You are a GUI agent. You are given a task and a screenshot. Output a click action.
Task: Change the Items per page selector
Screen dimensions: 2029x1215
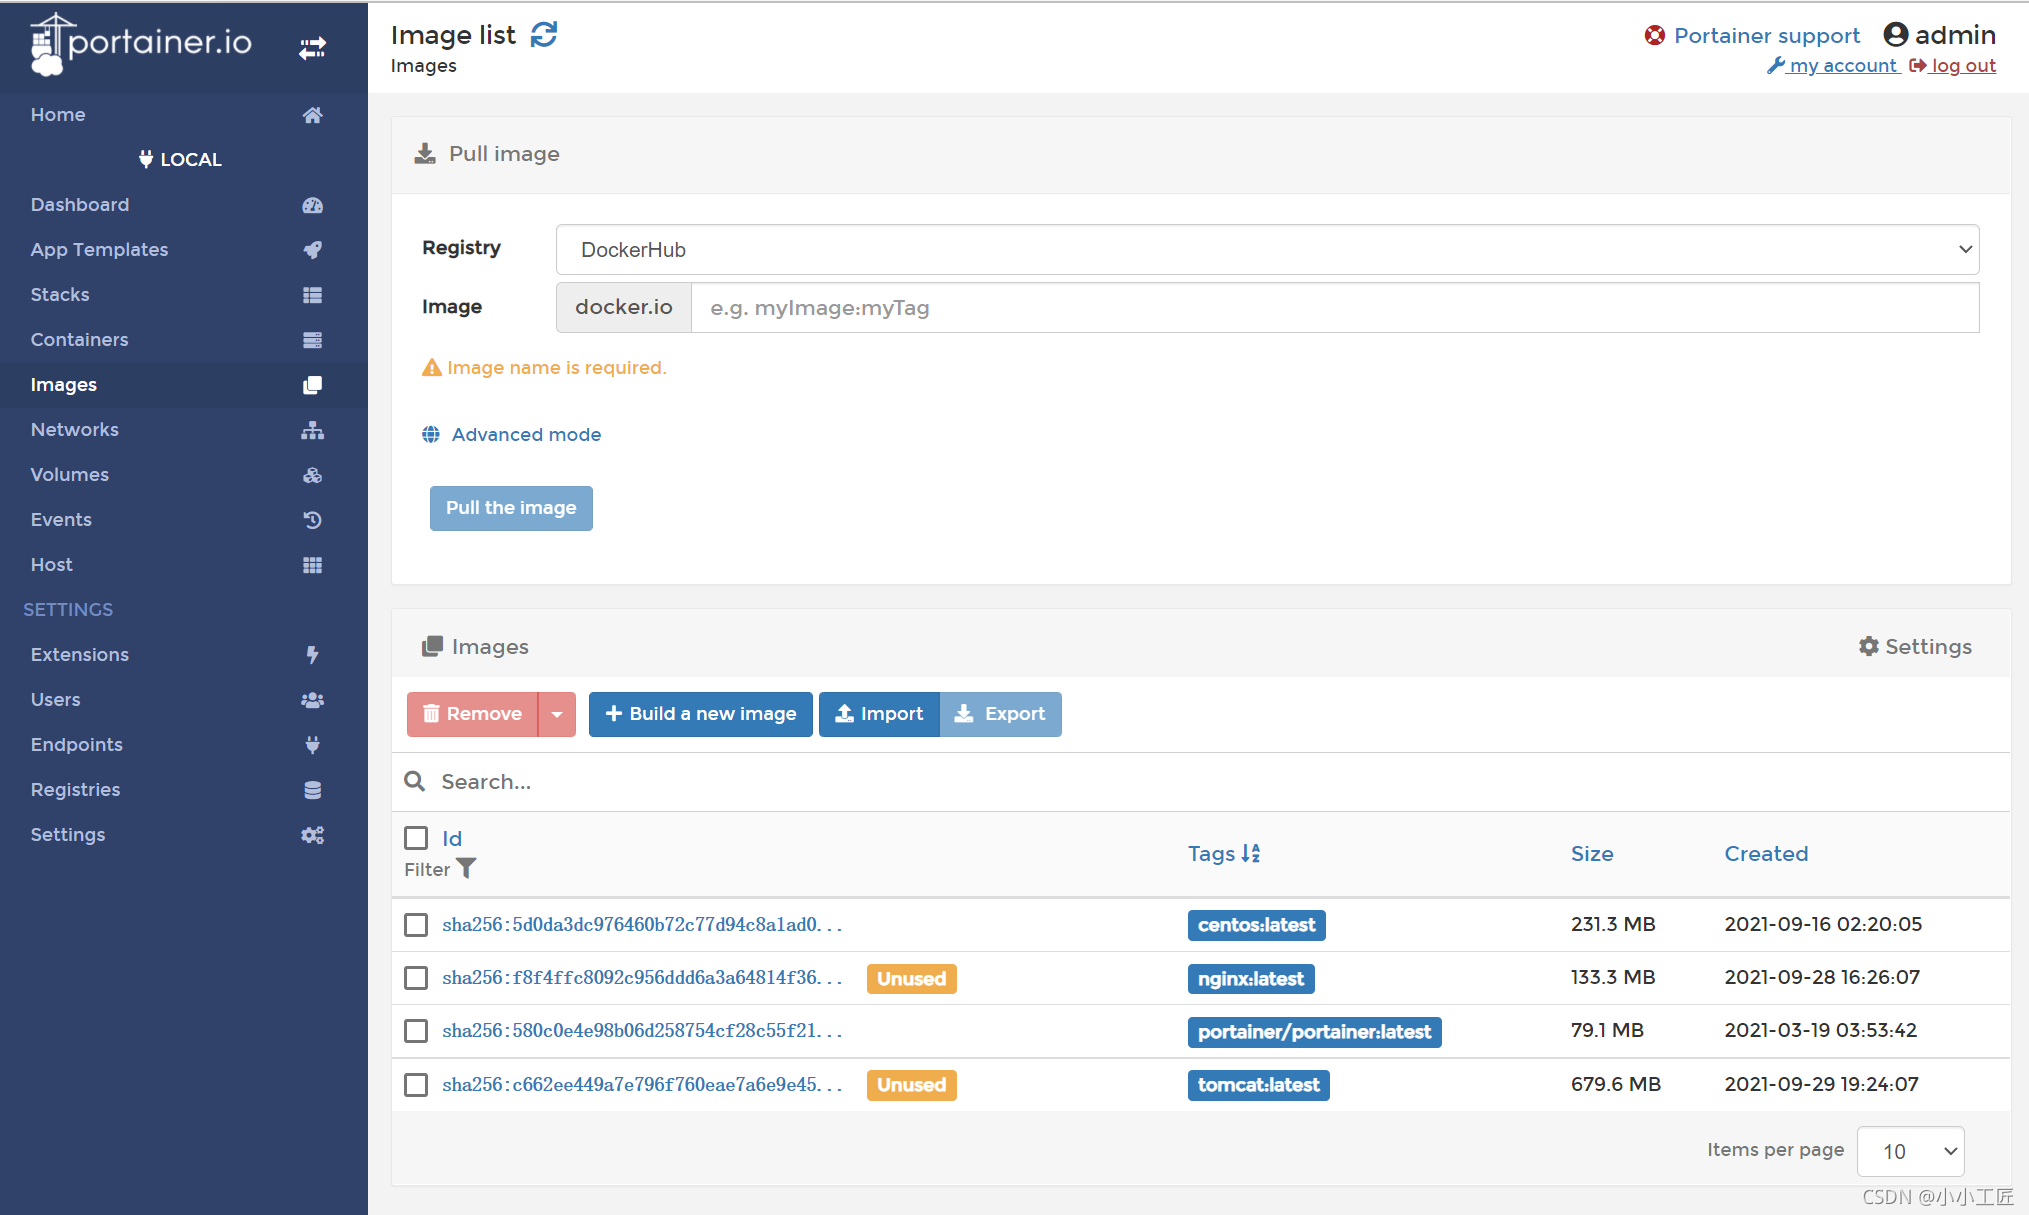point(1909,1151)
